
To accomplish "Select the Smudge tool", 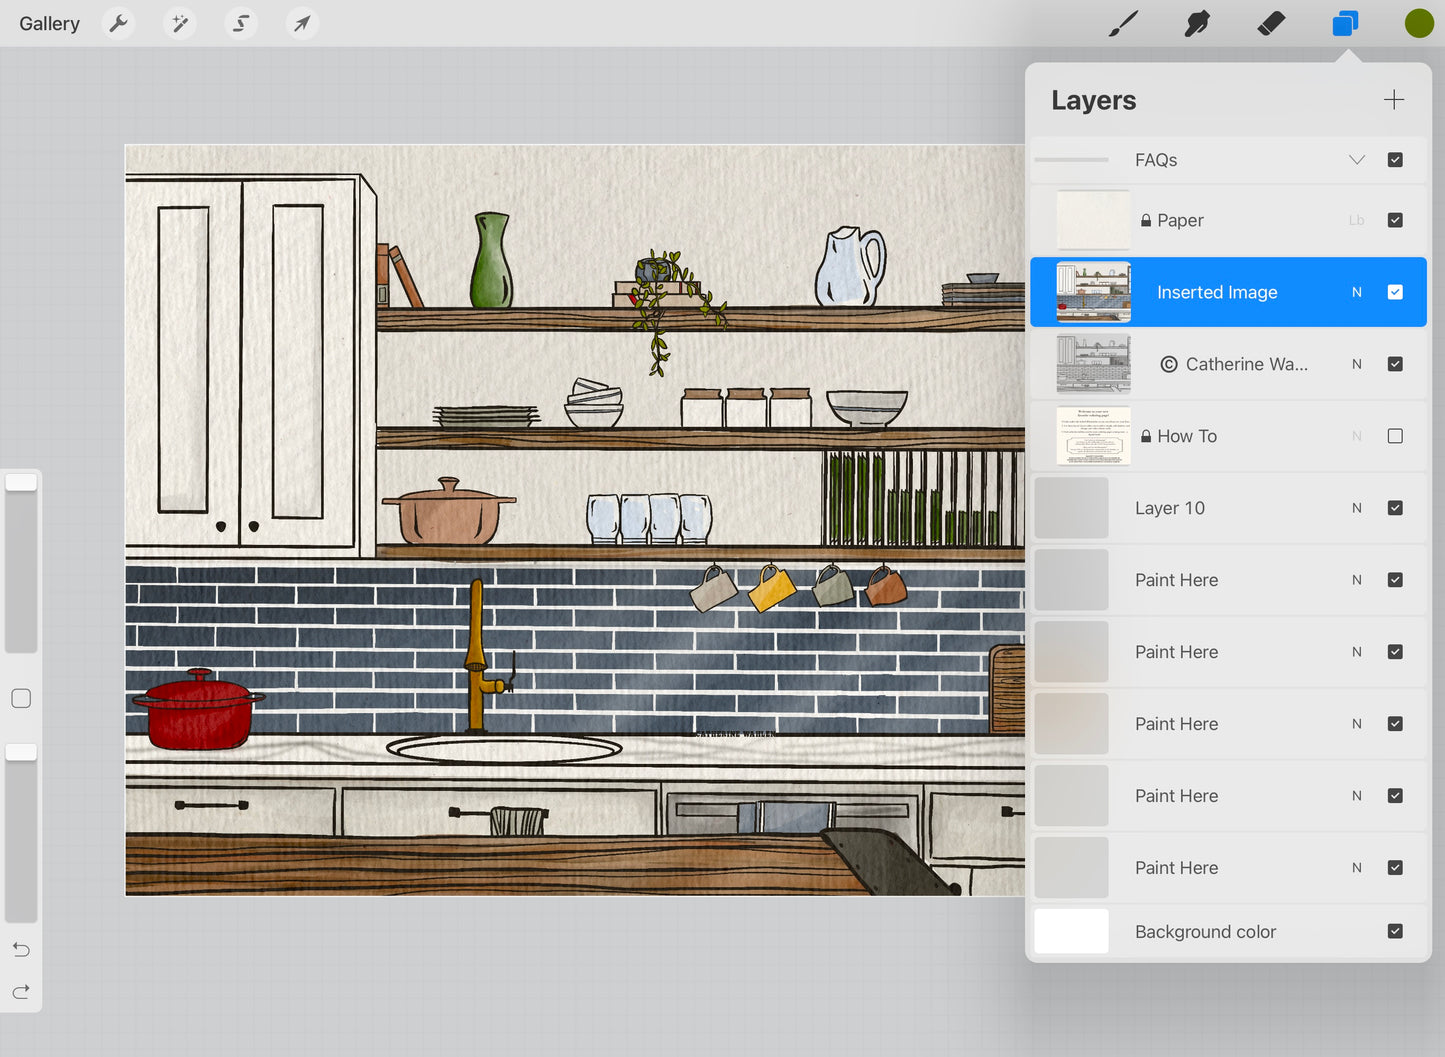I will [1197, 23].
